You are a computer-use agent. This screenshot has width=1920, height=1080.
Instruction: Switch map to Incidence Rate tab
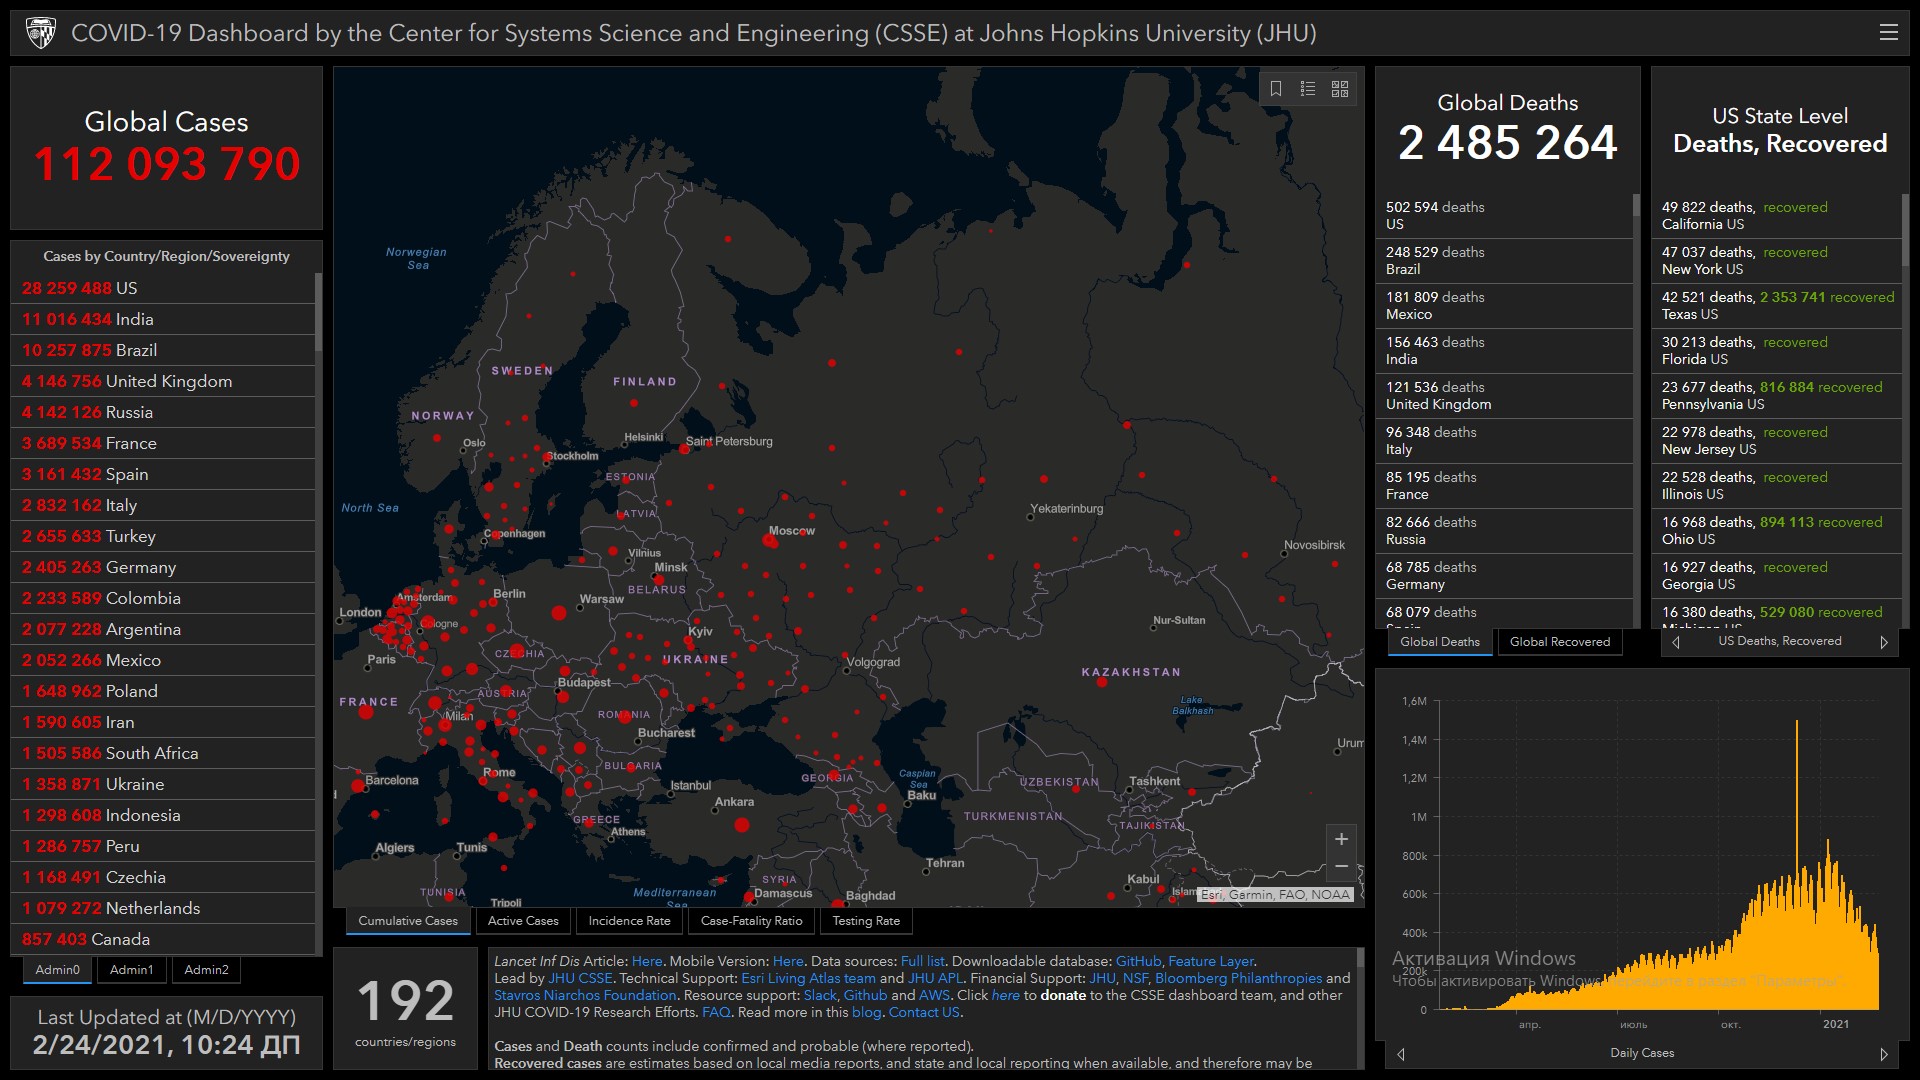(x=629, y=921)
